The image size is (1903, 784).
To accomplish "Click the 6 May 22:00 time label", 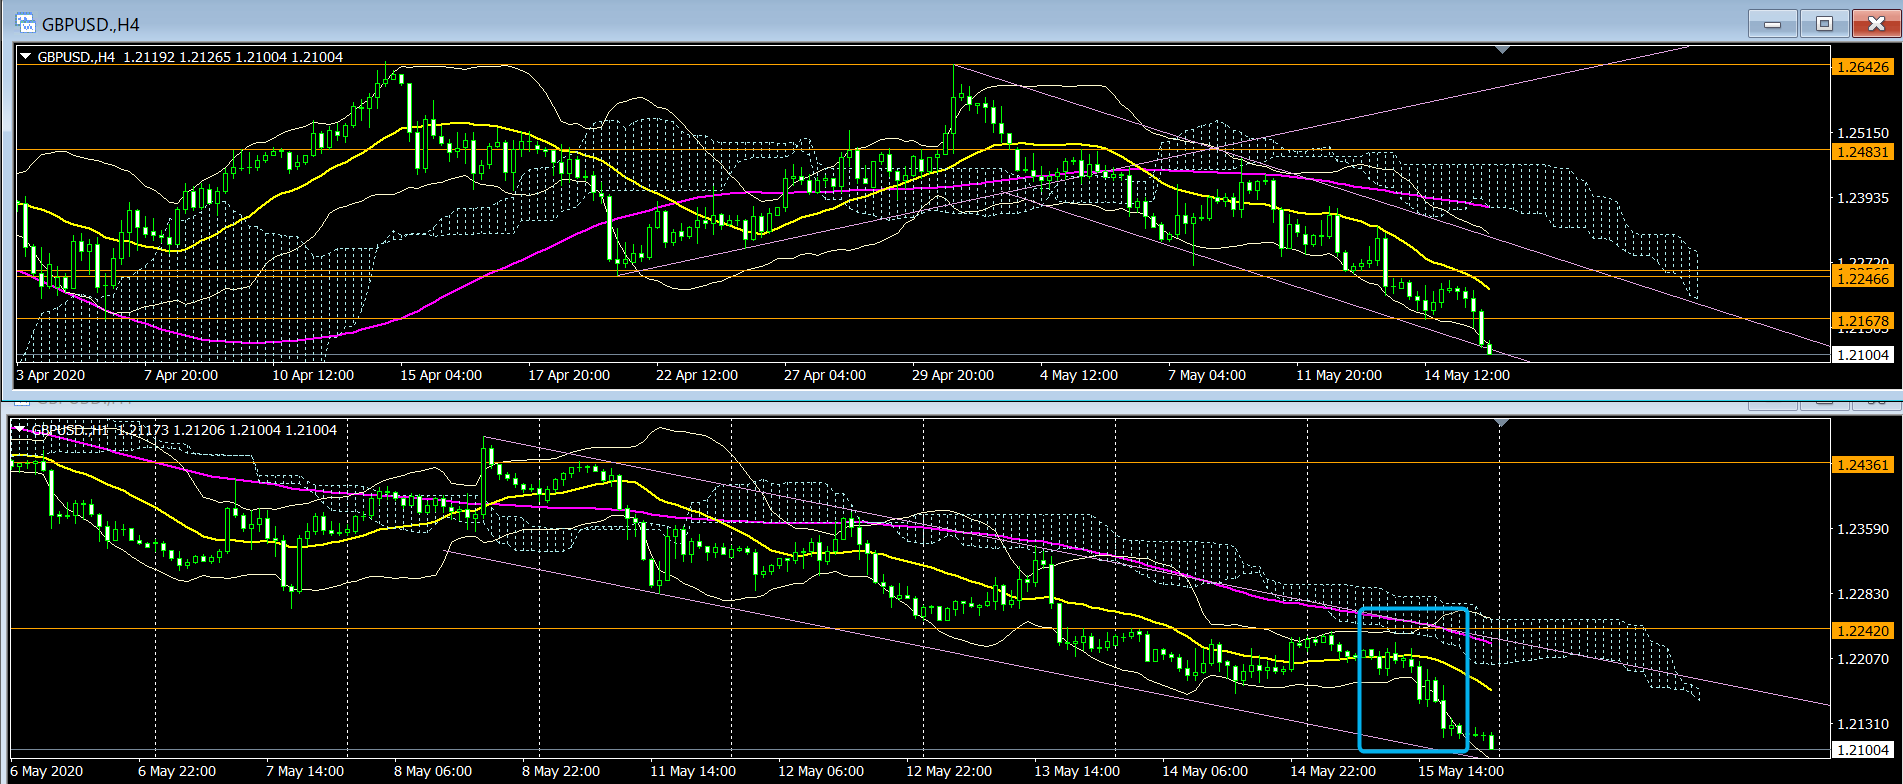I will [177, 771].
